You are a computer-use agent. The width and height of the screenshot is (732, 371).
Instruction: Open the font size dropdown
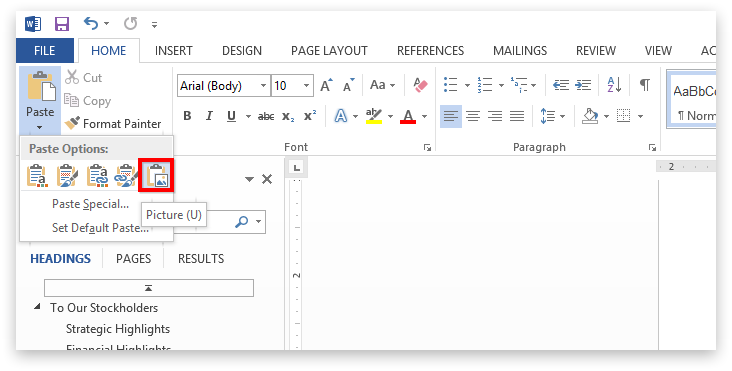pos(306,86)
